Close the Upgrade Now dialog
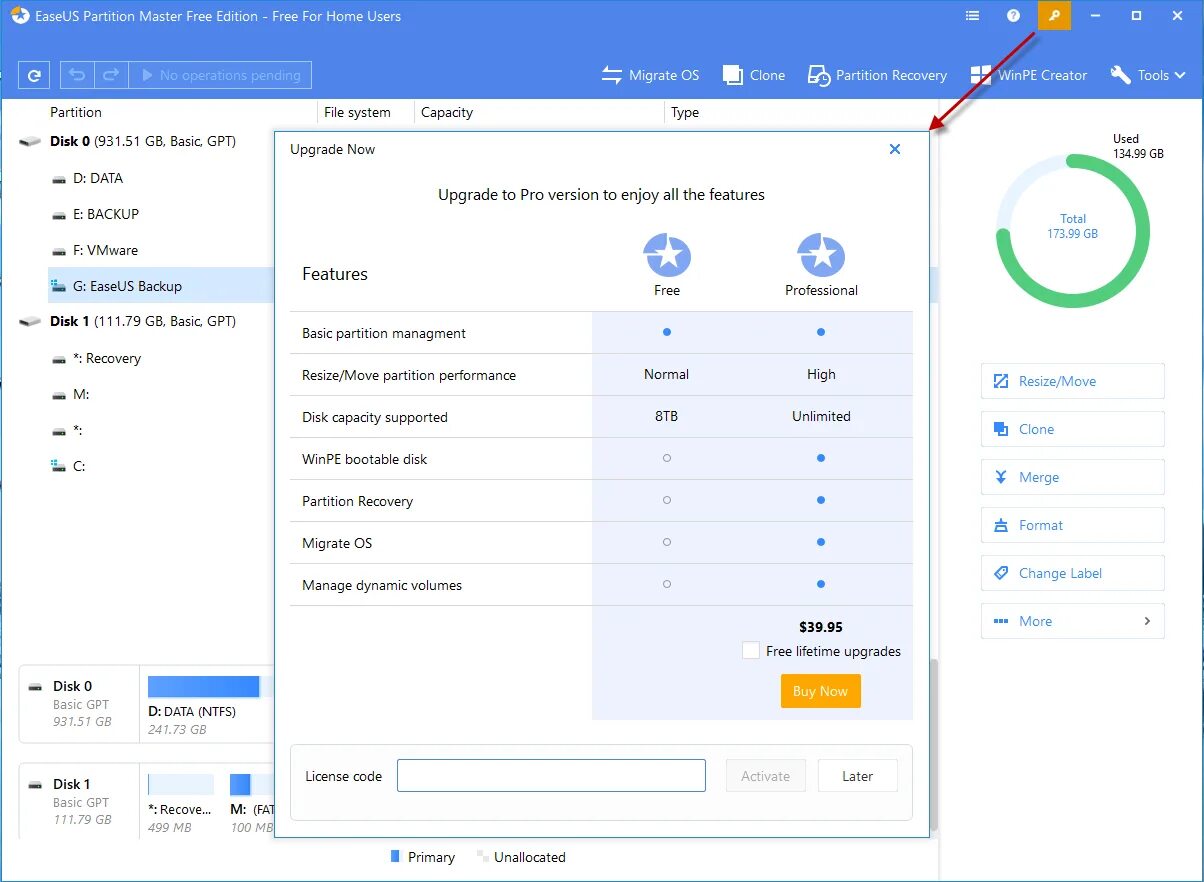Viewport: 1204px width, 882px height. click(x=895, y=149)
